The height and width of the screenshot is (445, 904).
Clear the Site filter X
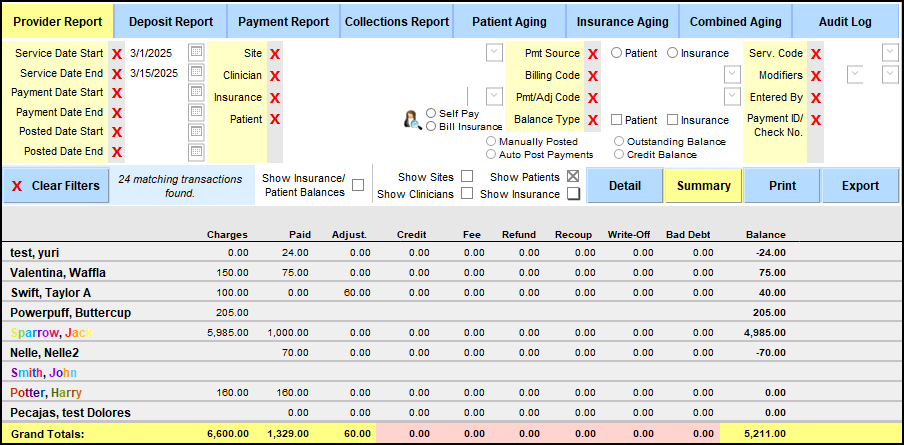275,54
